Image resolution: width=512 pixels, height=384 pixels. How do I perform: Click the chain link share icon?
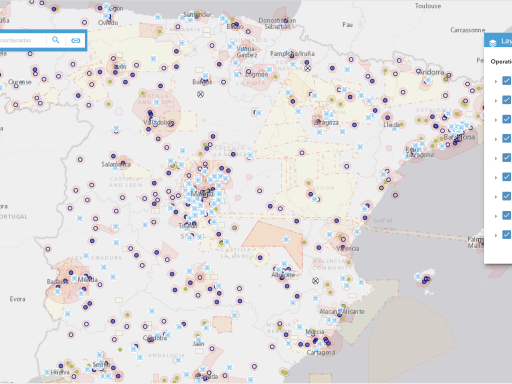pos(76,40)
